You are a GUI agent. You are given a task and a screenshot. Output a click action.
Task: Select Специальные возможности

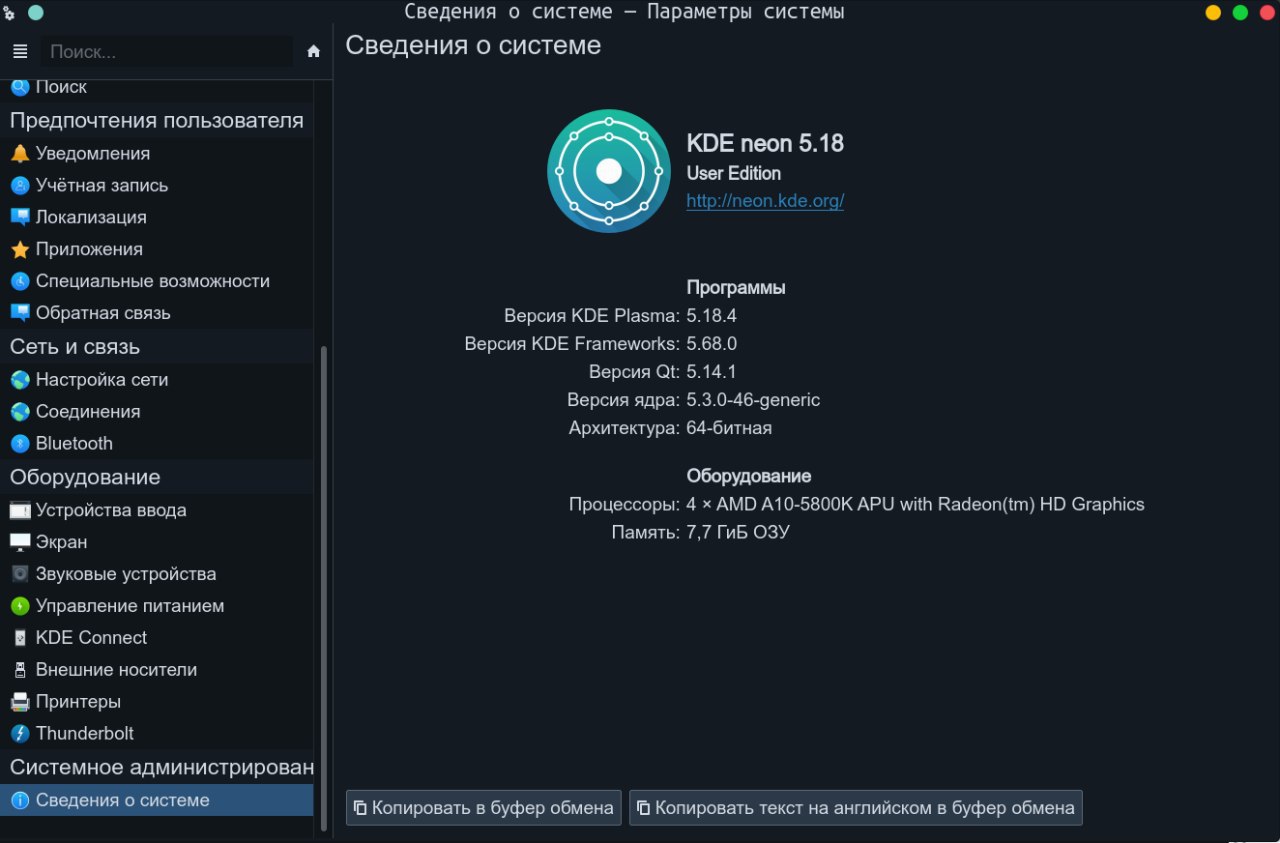[157, 281]
